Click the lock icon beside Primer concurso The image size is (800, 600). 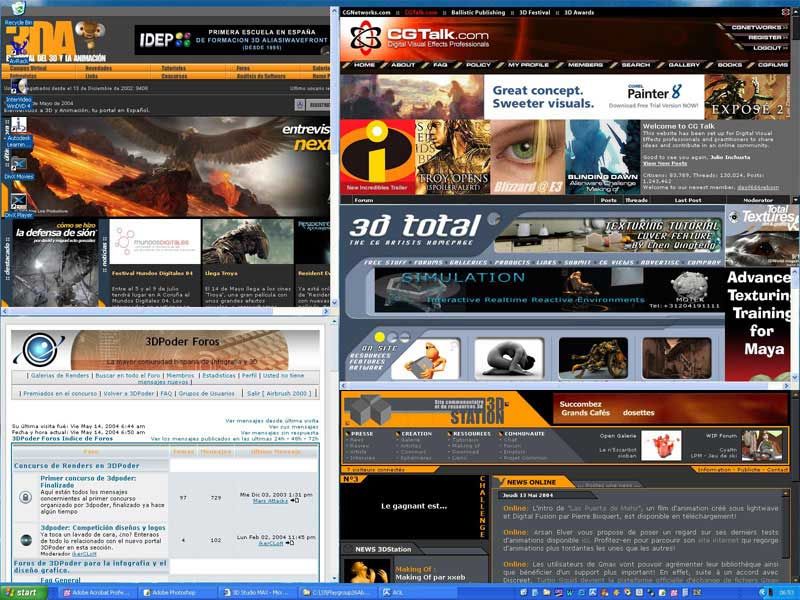(26, 496)
